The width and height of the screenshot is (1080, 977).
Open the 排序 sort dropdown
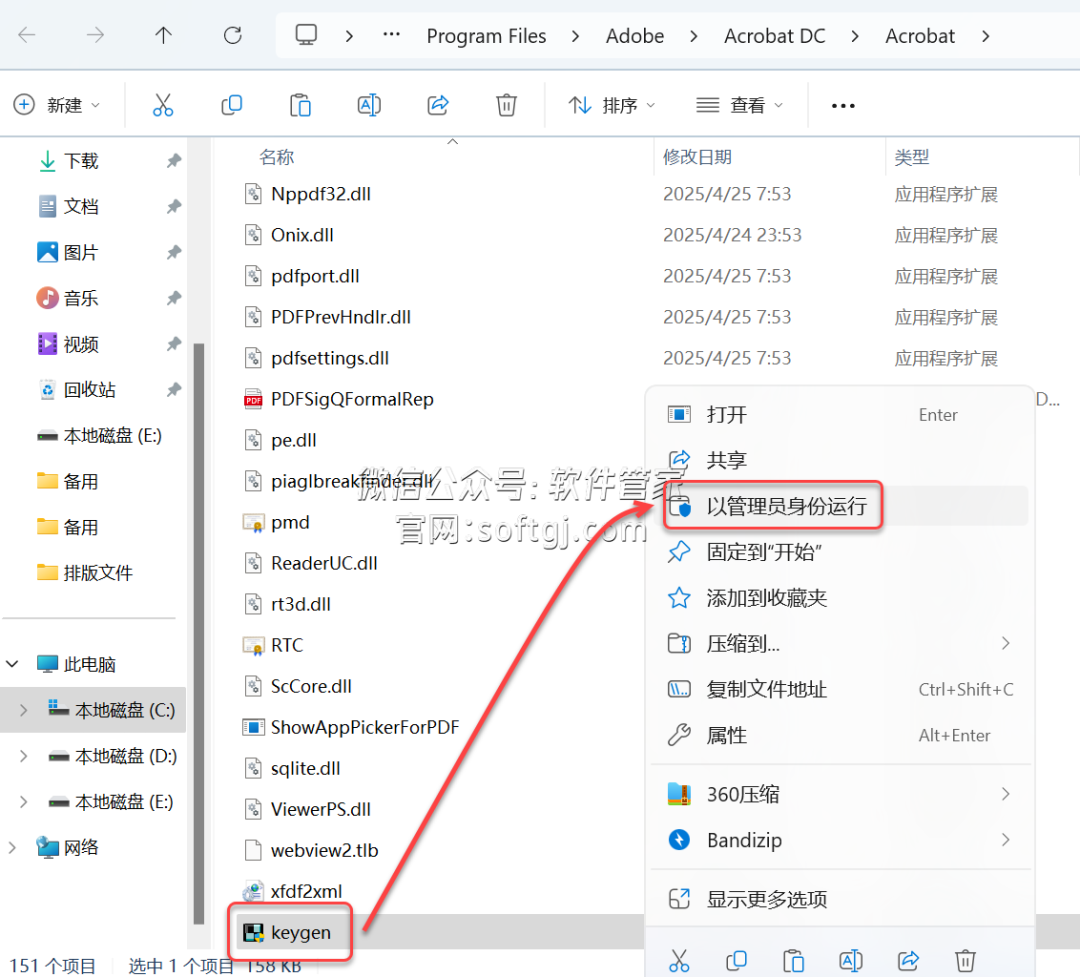tap(612, 105)
